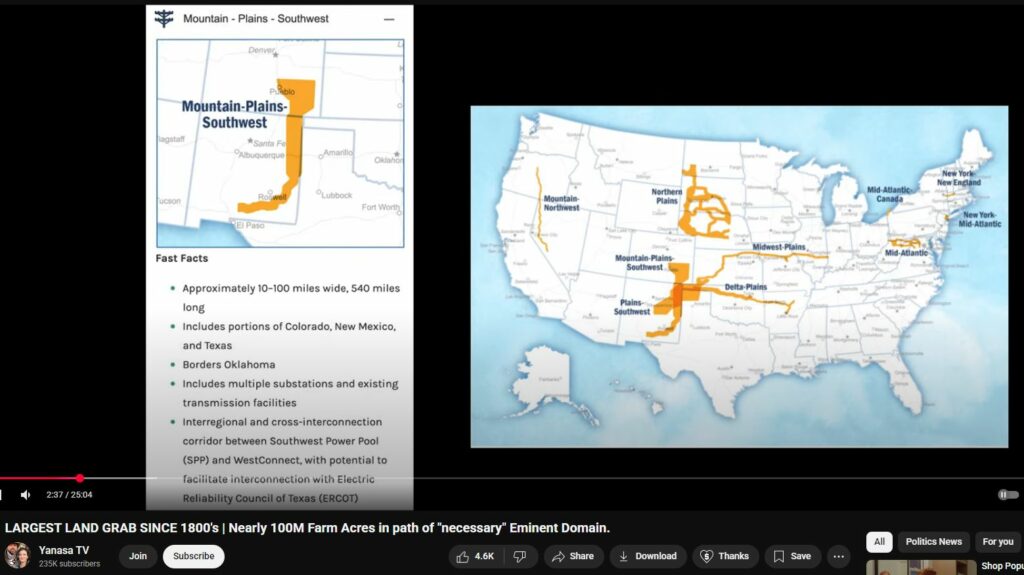The width and height of the screenshot is (1024, 575).
Task: Click the 2:37 / 25:04 time display
Action: (x=69, y=495)
